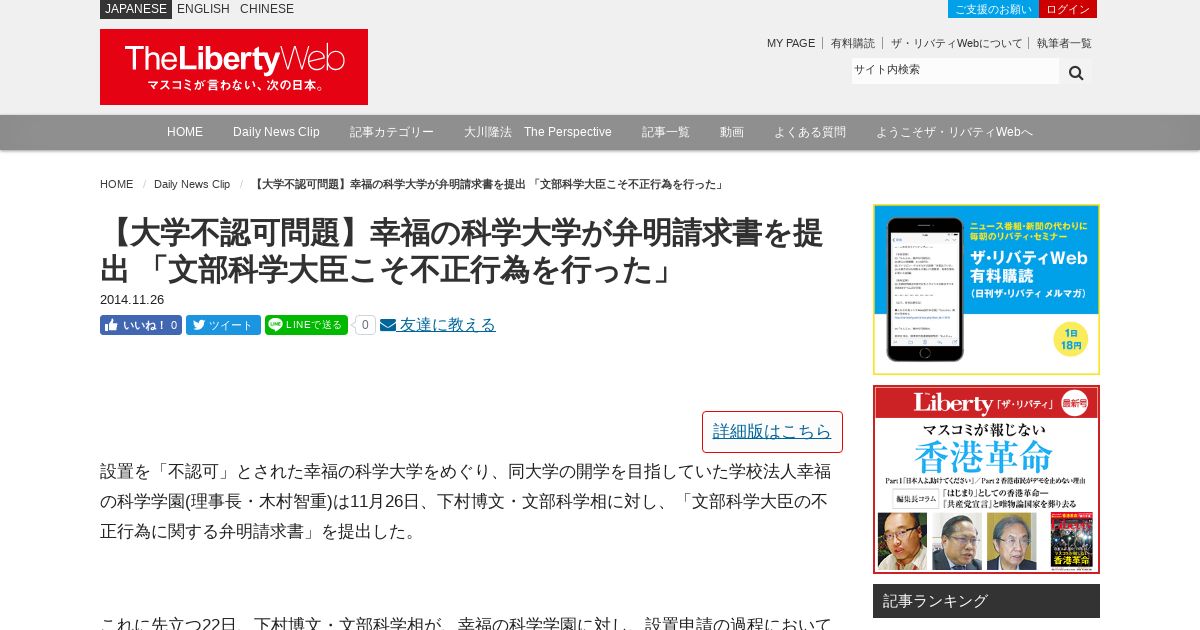Click TheLibertyWeb red logo
The height and width of the screenshot is (630, 1200).
pyautogui.click(x=234, y=67)
